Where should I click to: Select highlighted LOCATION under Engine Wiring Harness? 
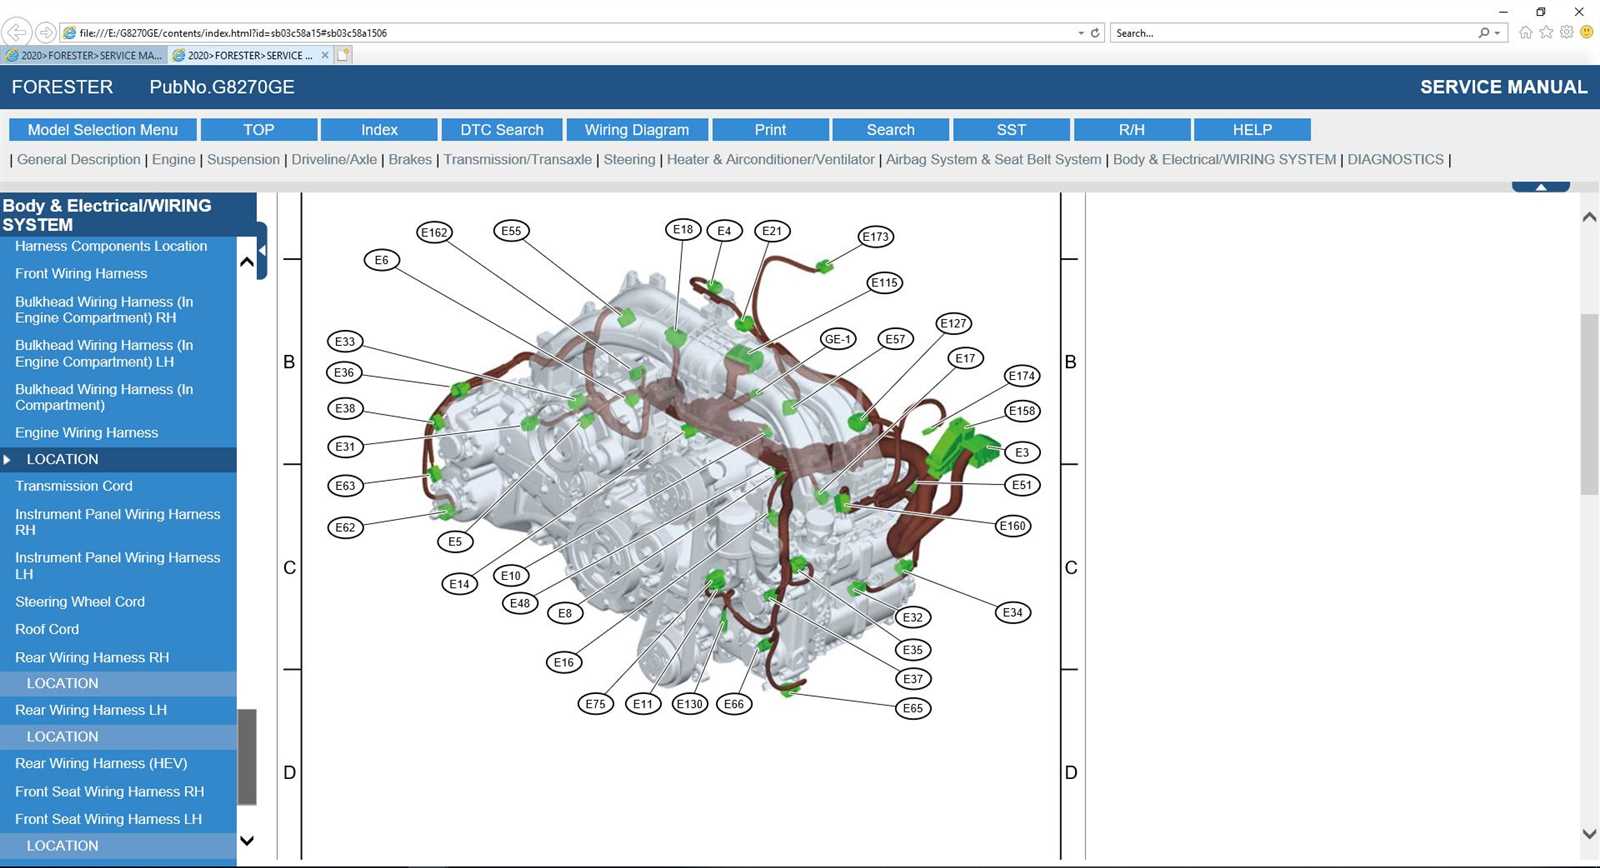[118, 459]
